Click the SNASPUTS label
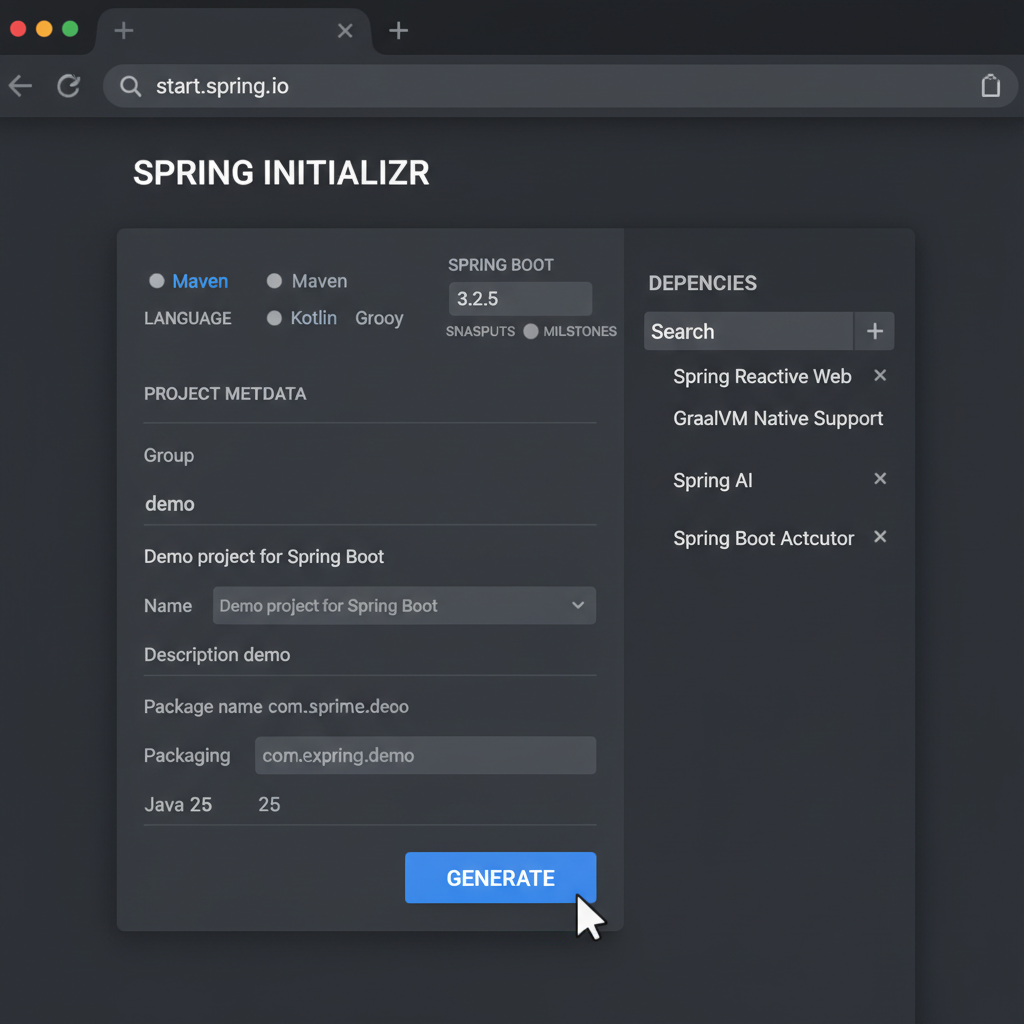This screenshot has height=1024, width=1024. [480, 332]
